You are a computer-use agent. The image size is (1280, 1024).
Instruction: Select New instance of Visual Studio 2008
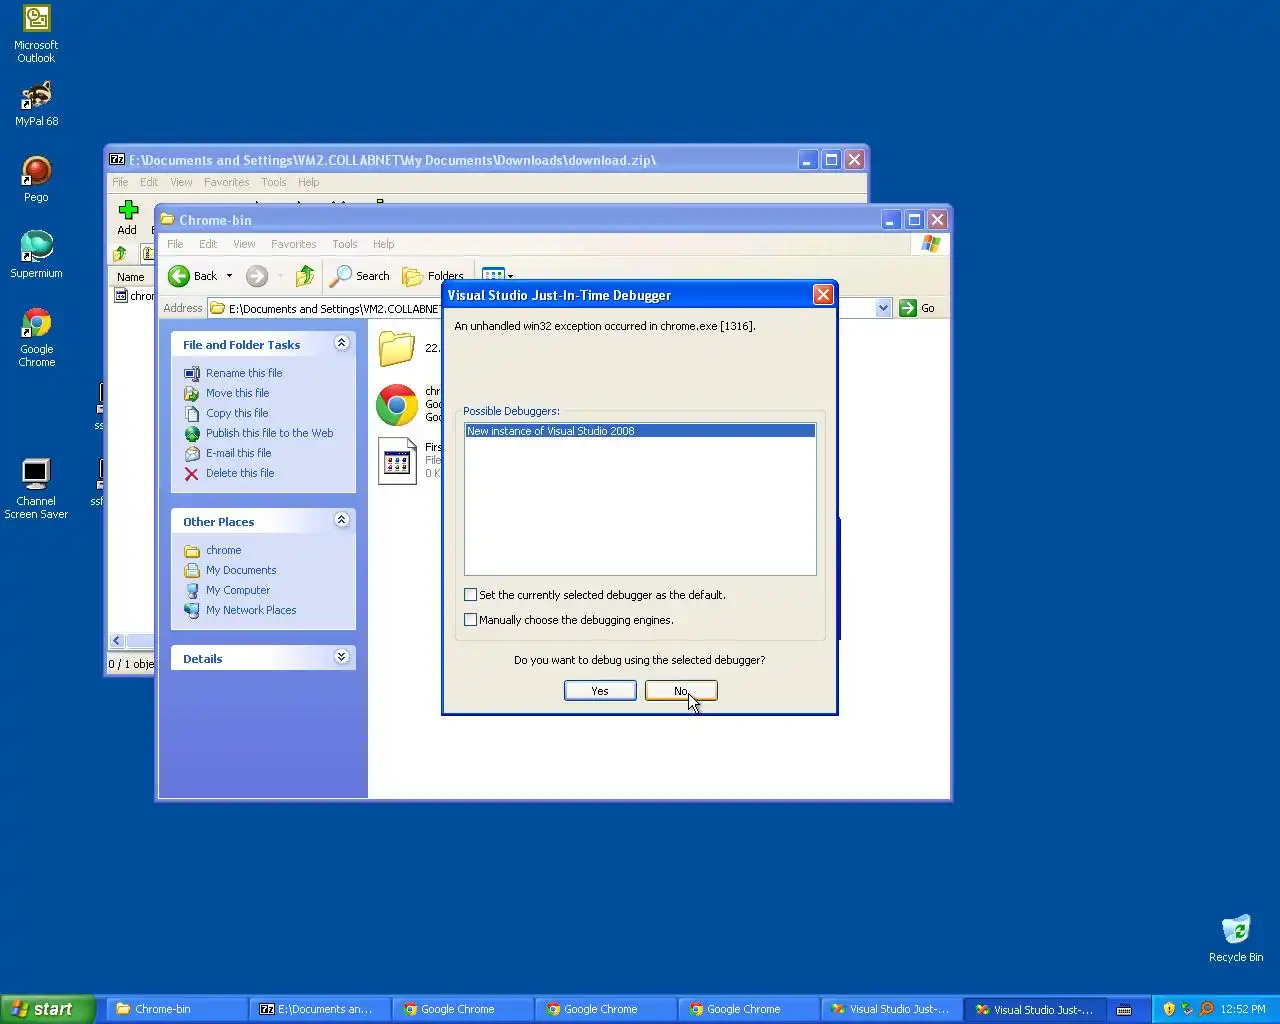pyautogui.click(x=640, y=431)
